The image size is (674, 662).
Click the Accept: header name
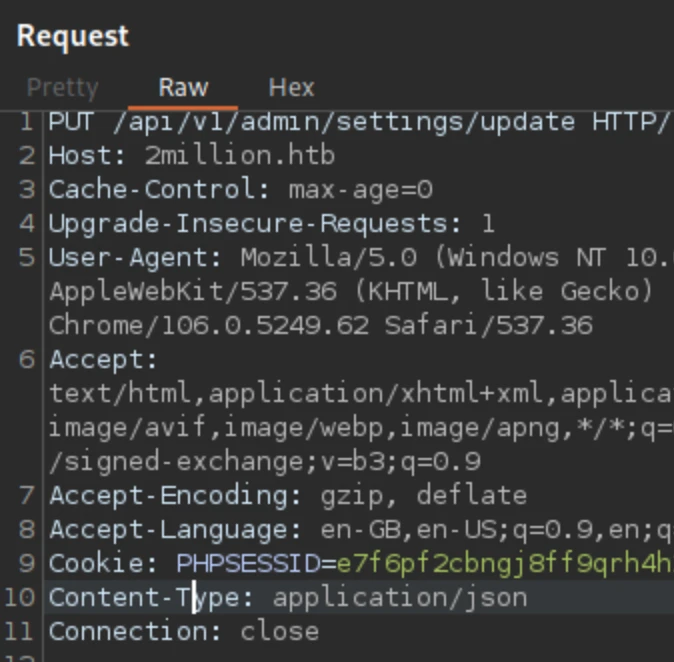pyautogui.click(x=103, y=359)
